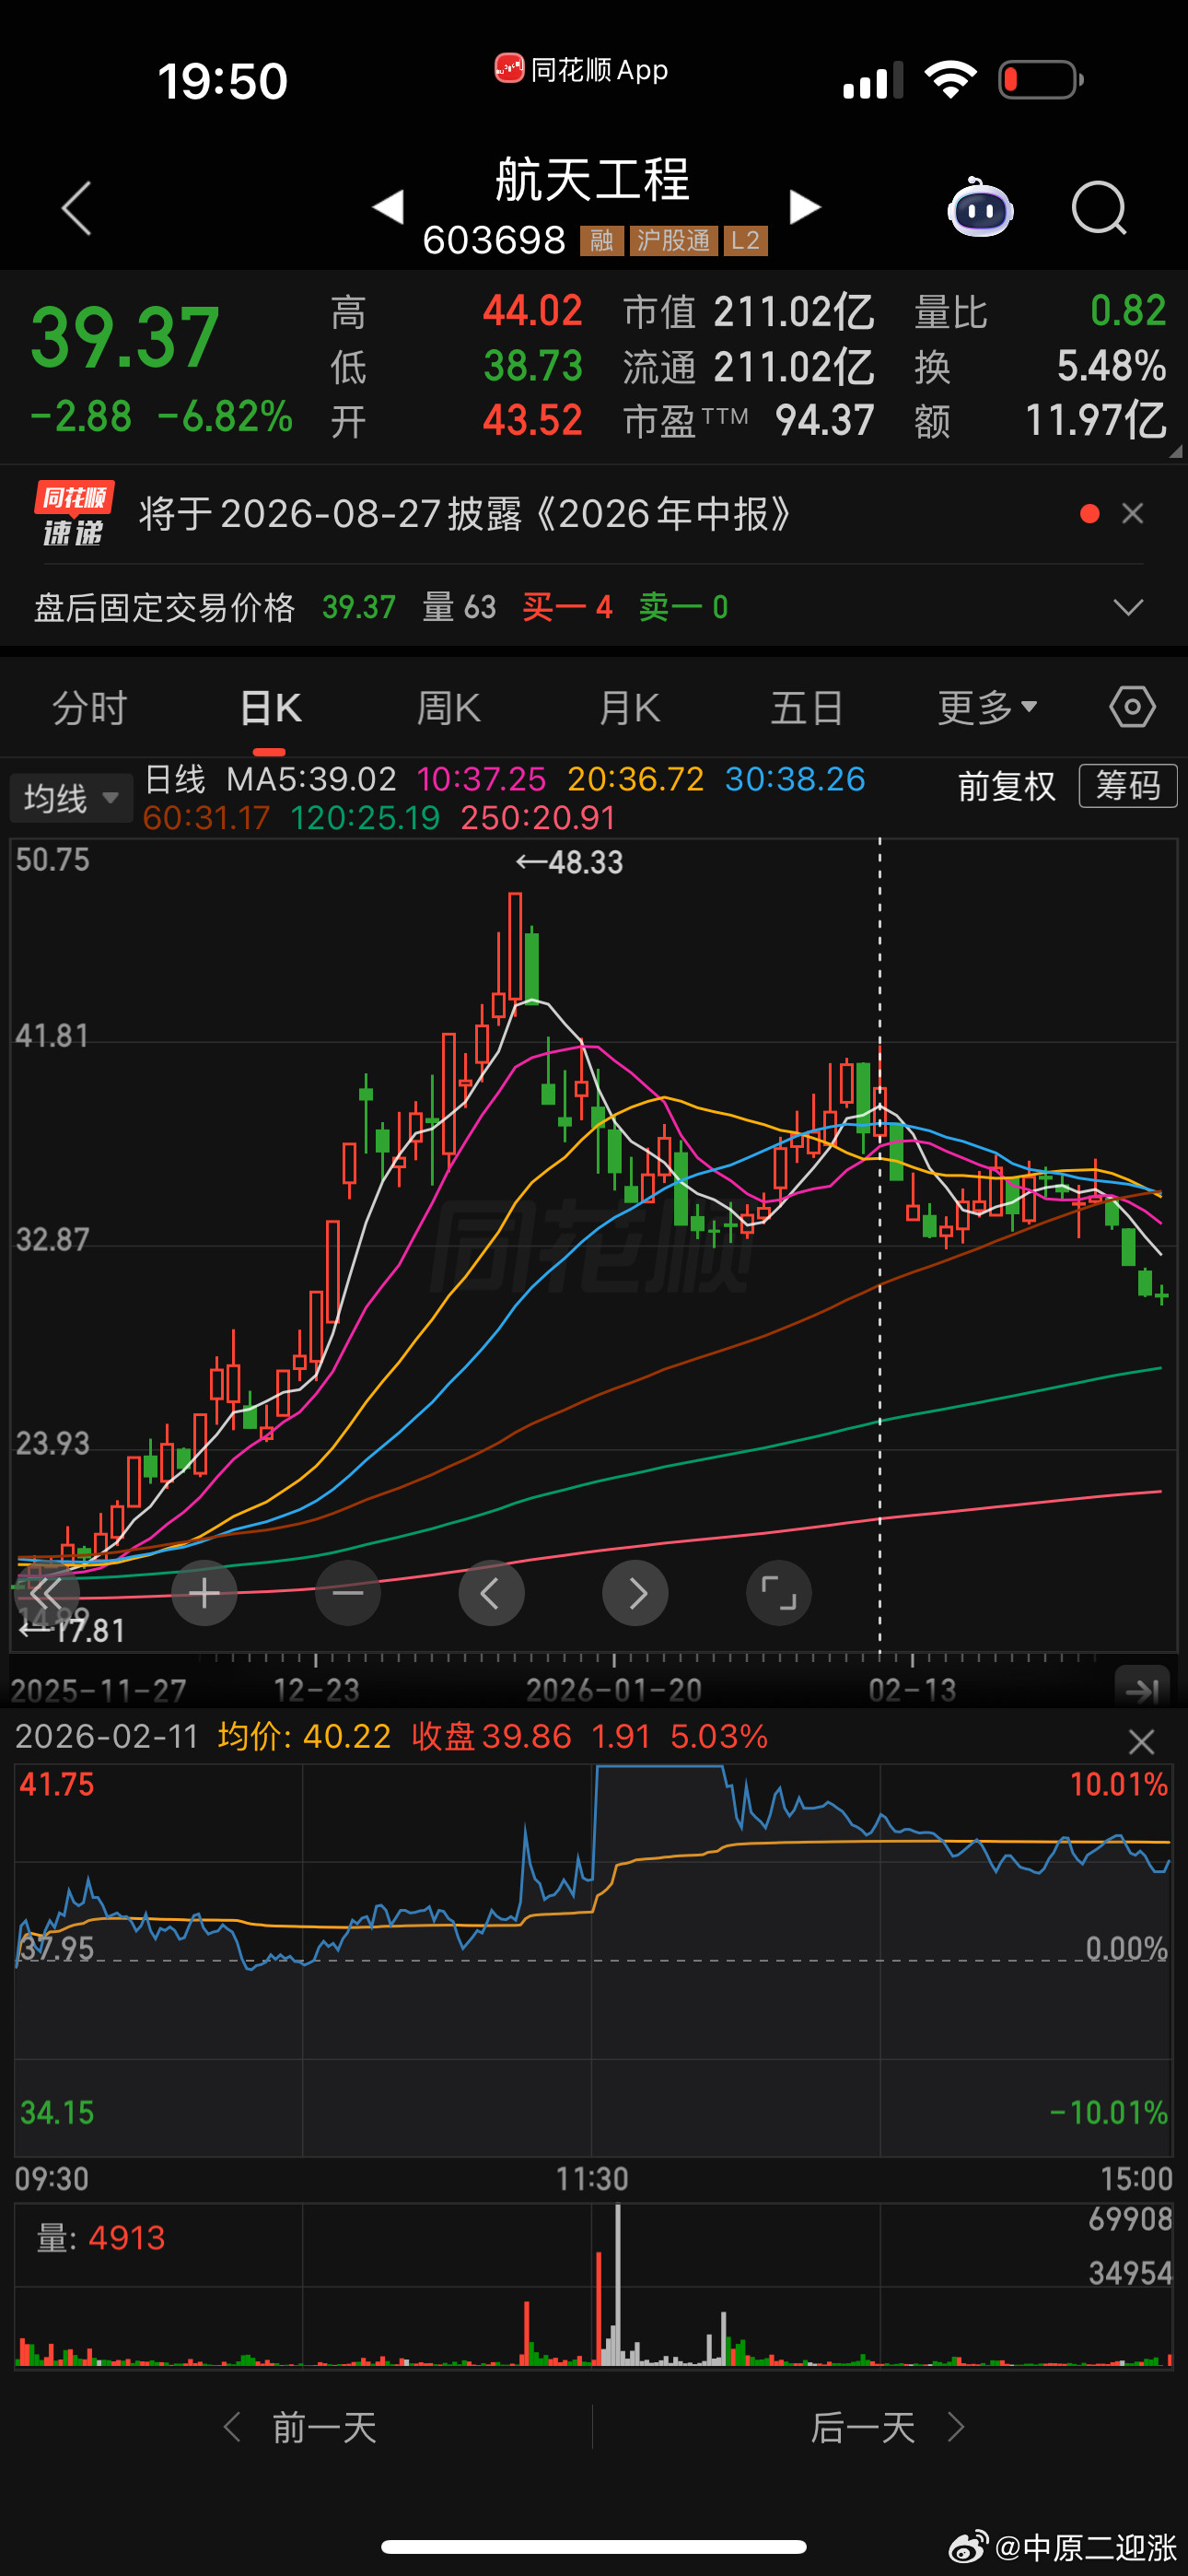The image size is (1188, 2576).
Task: Tap the L2 level-2 badge
Action: tap(745, 240)
